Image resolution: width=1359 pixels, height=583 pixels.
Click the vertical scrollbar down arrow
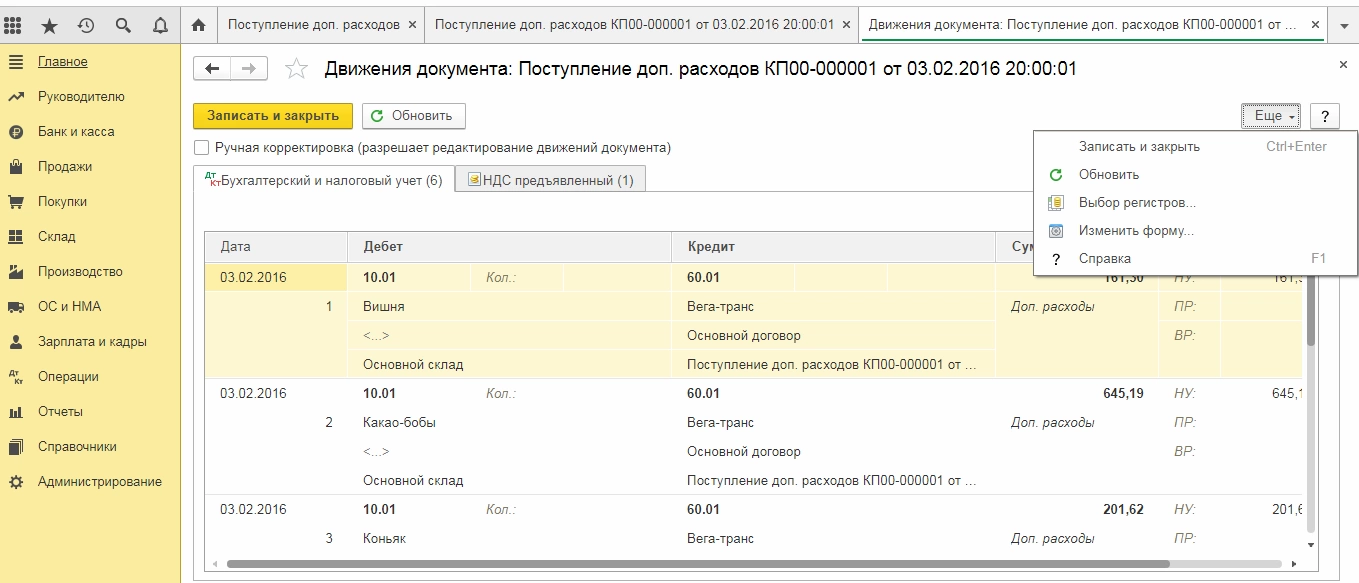point(1311,545)
